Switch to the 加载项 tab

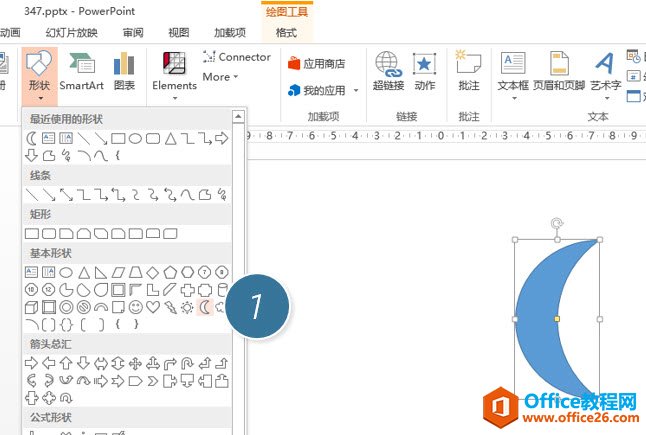(x=230, y=33)
